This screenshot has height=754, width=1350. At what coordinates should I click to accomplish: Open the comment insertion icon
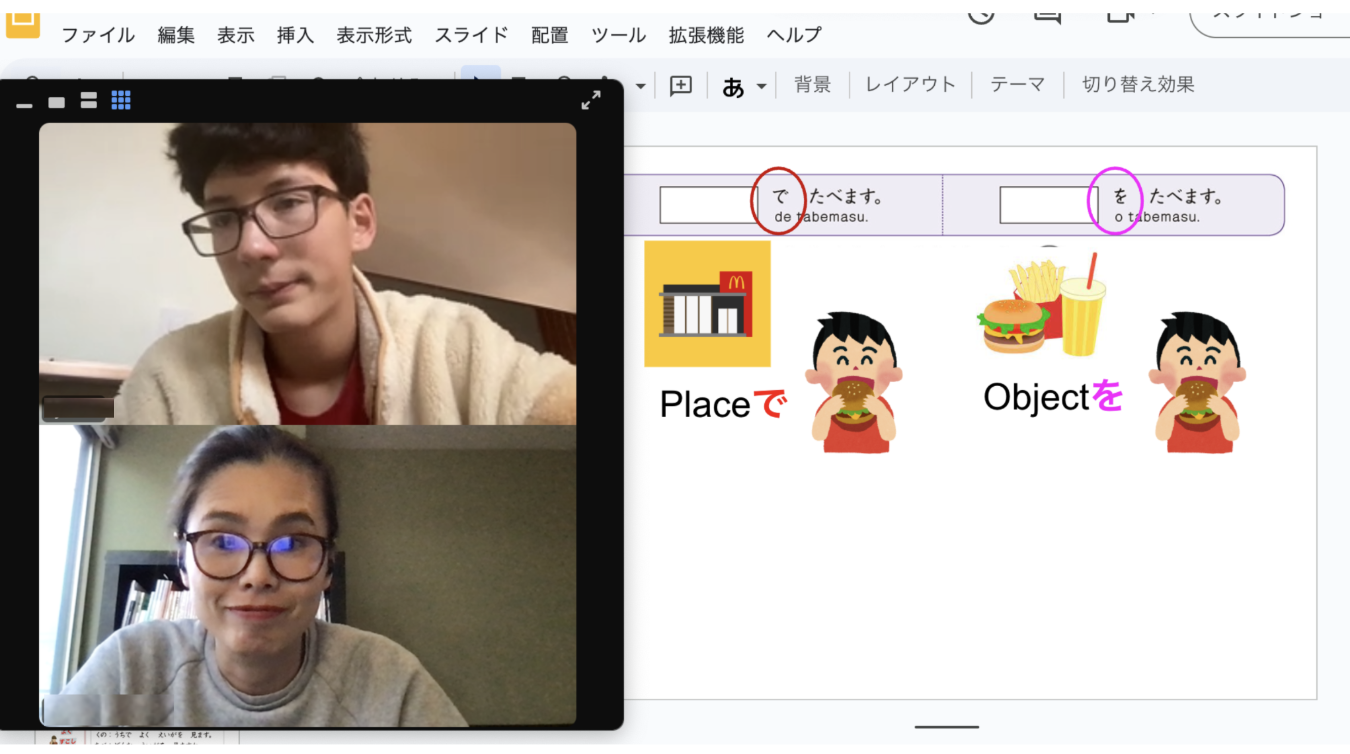point(681,85)
